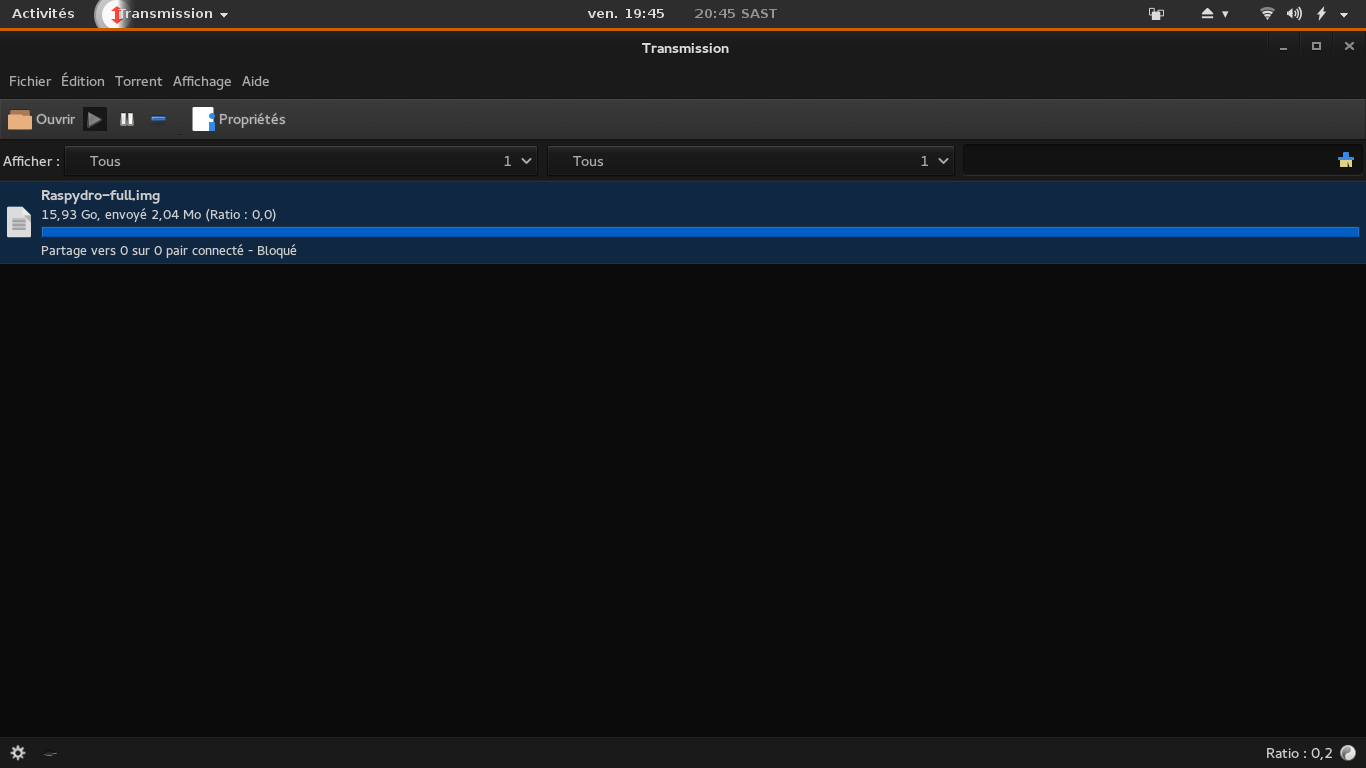This screenshot has width=1366, height=768.
Task: Toggle alternative speed limits turtle icon
Action: click(50, 754)
